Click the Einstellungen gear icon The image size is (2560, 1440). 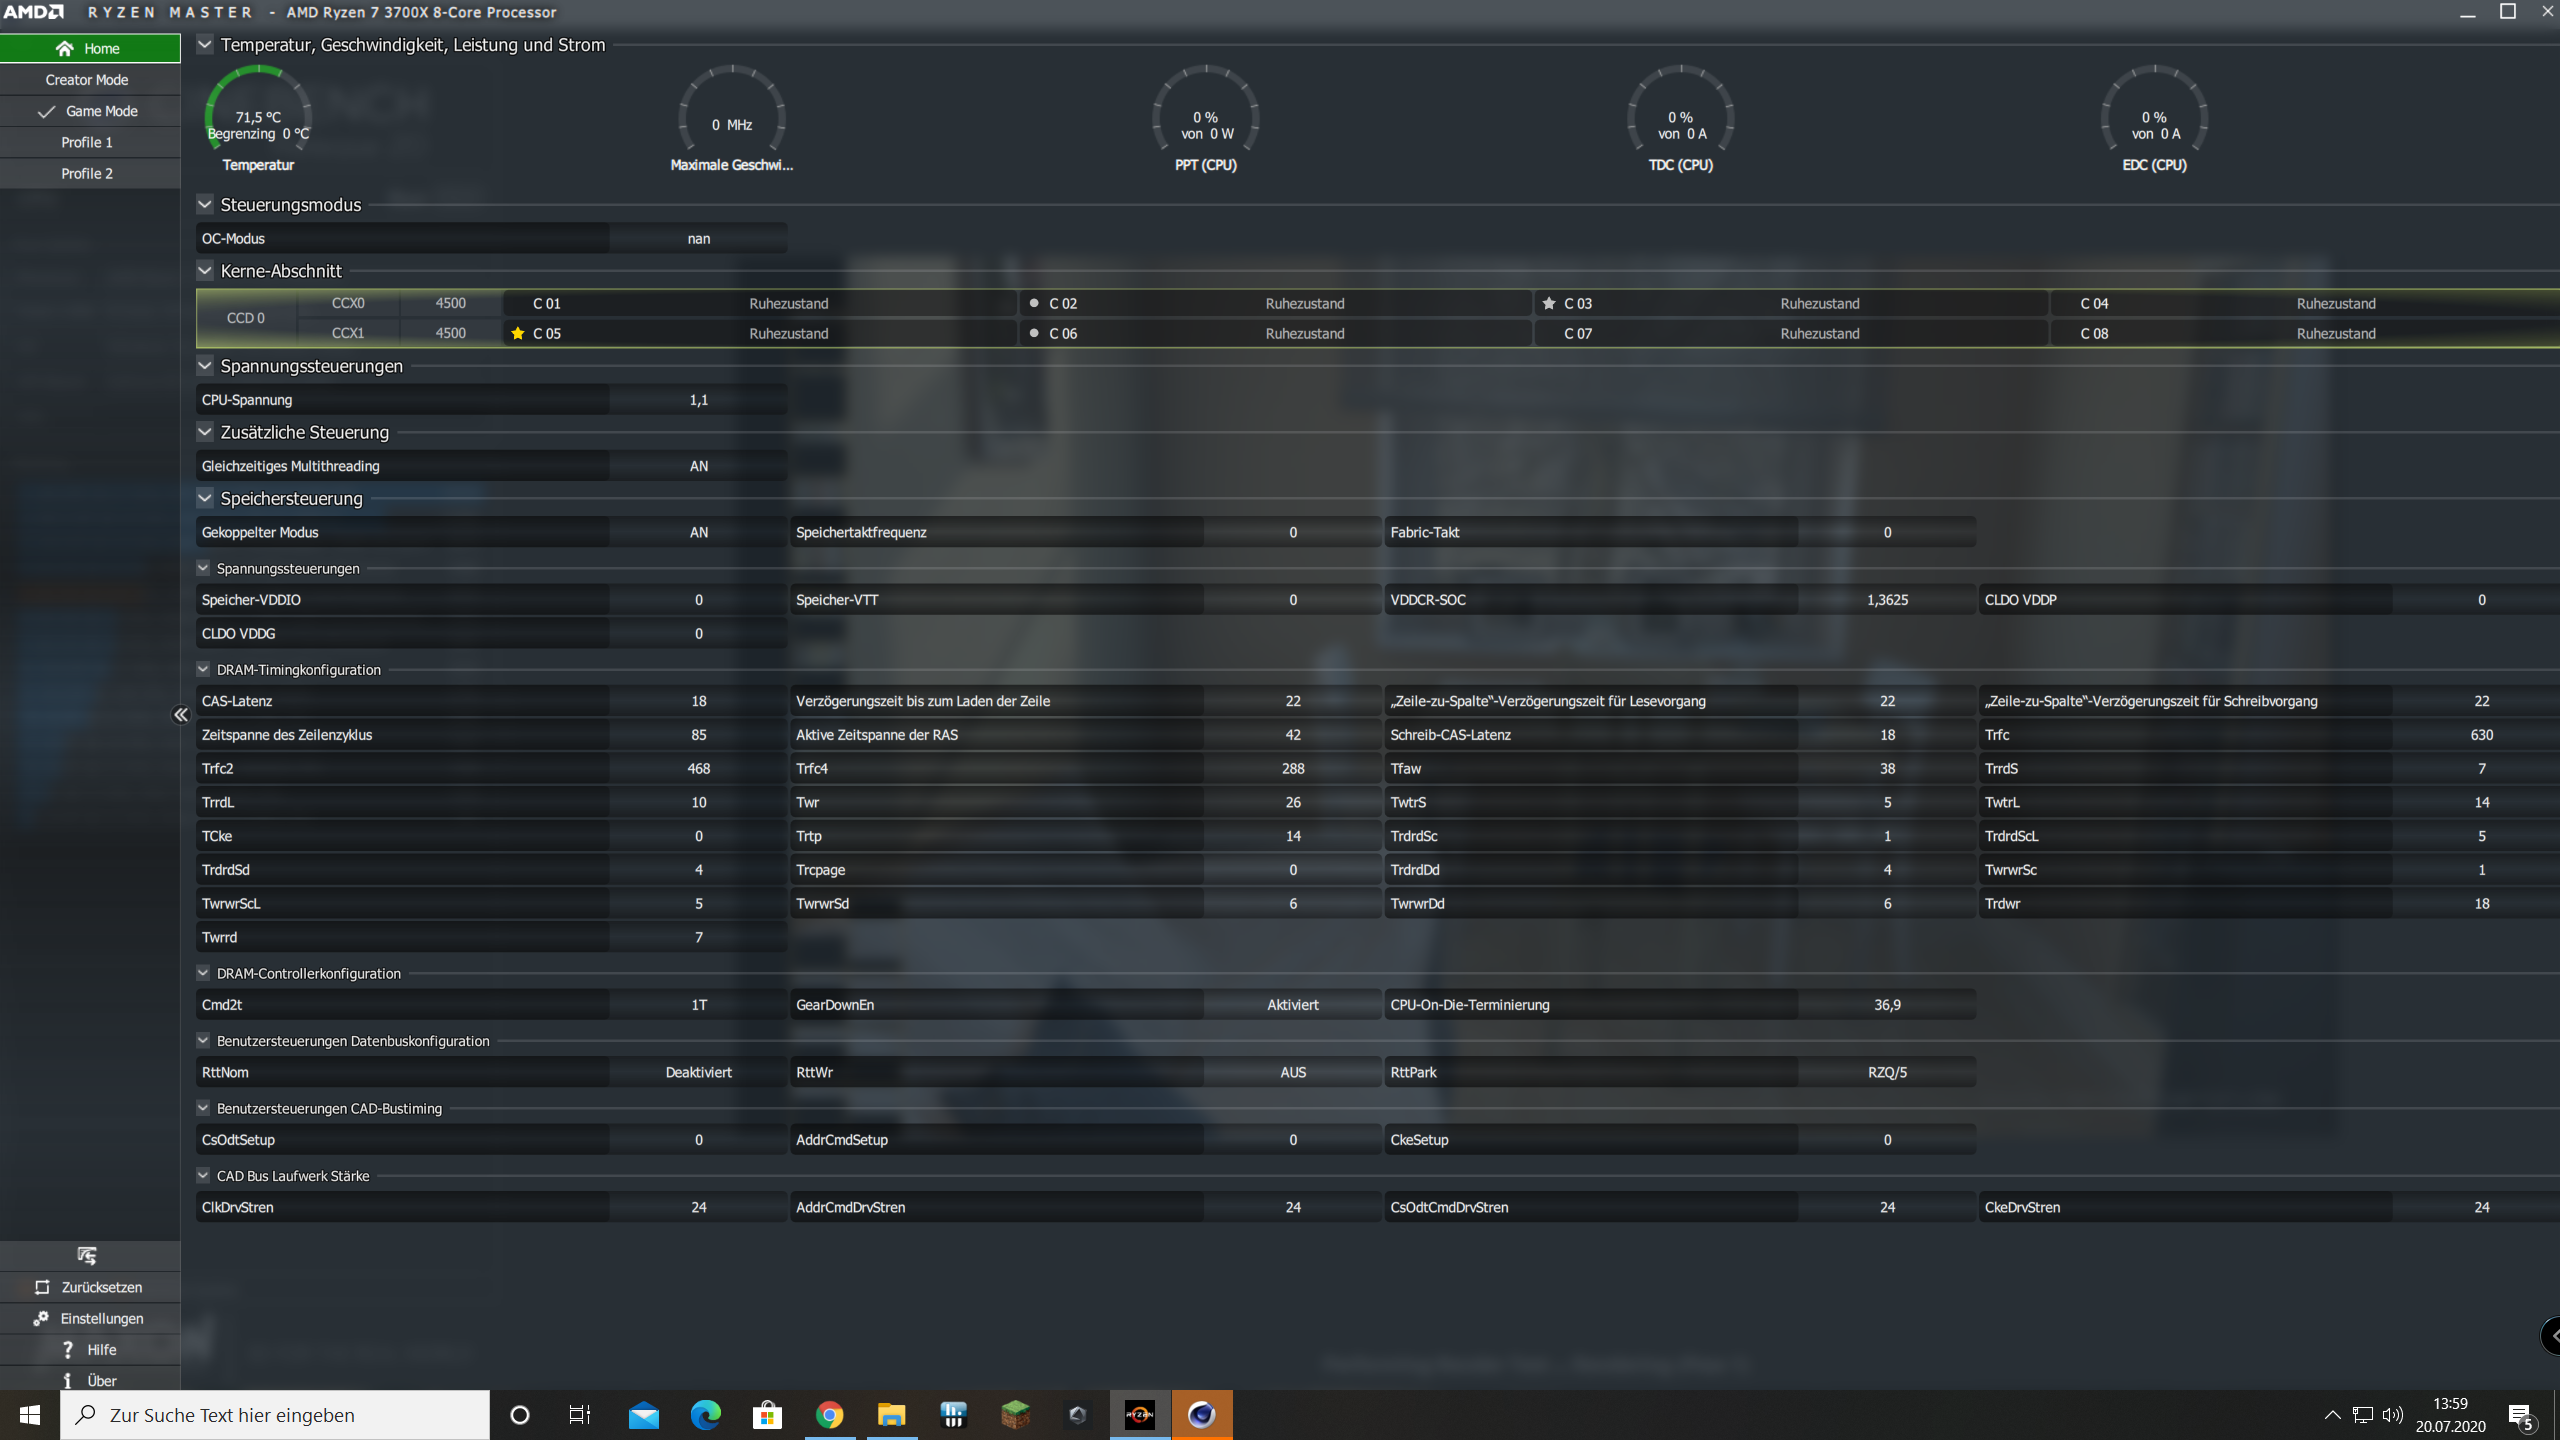coord(41,1318)
